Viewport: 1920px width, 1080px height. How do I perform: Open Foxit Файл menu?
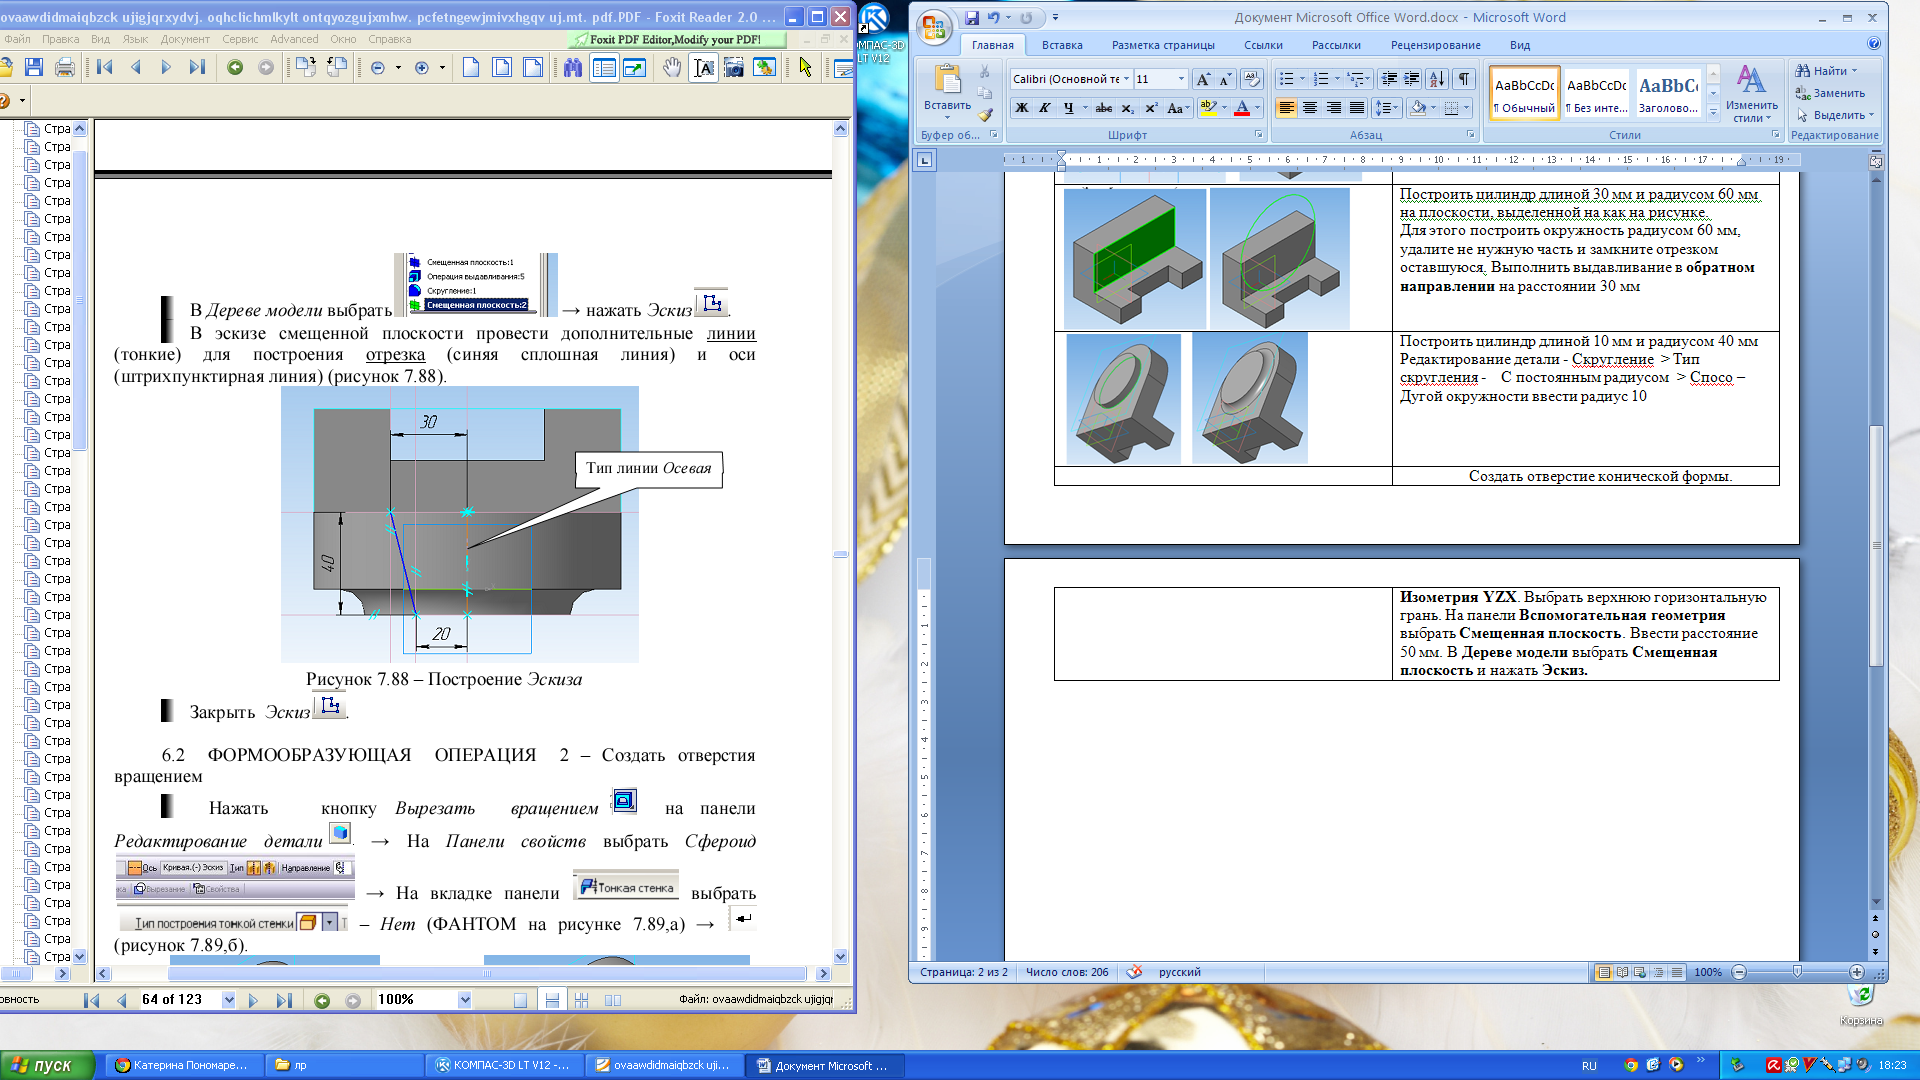[x=17, y=39]
